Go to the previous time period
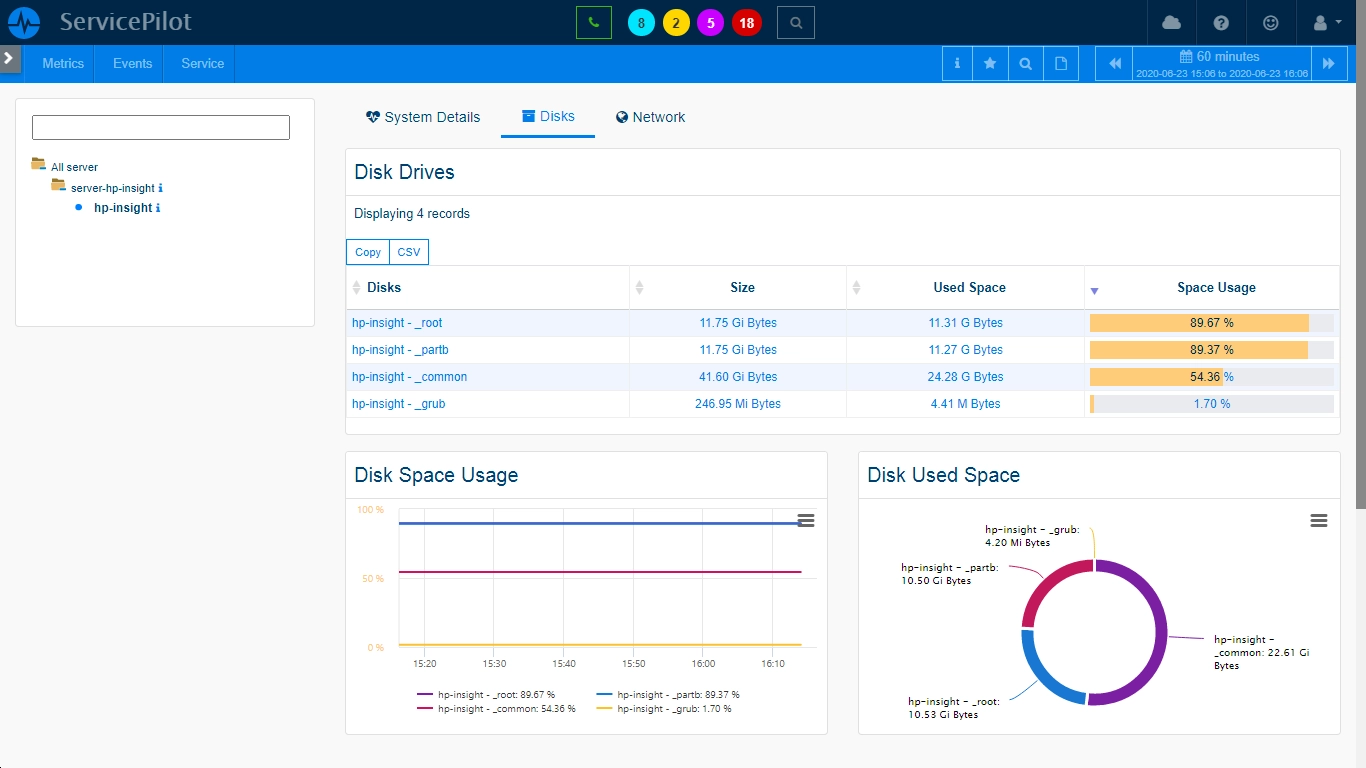The width and height of the screenshot is (1366, 768). point(1115,63)
